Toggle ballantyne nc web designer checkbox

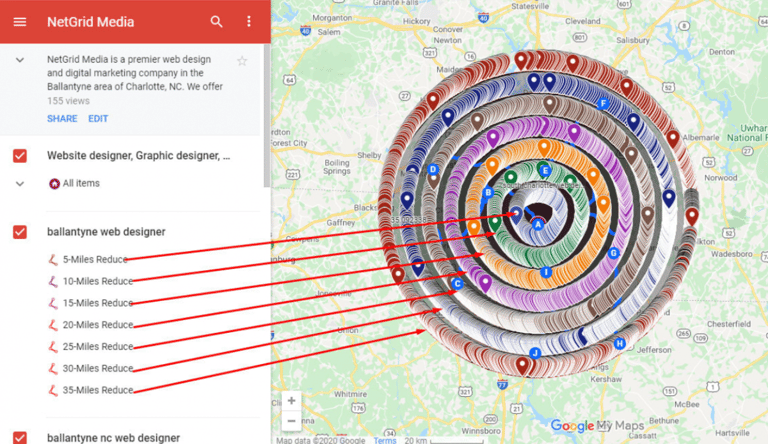[x=20, y=437]
